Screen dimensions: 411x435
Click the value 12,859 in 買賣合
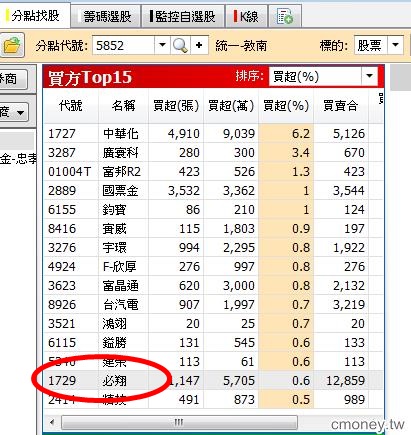(x=345, y=381)
